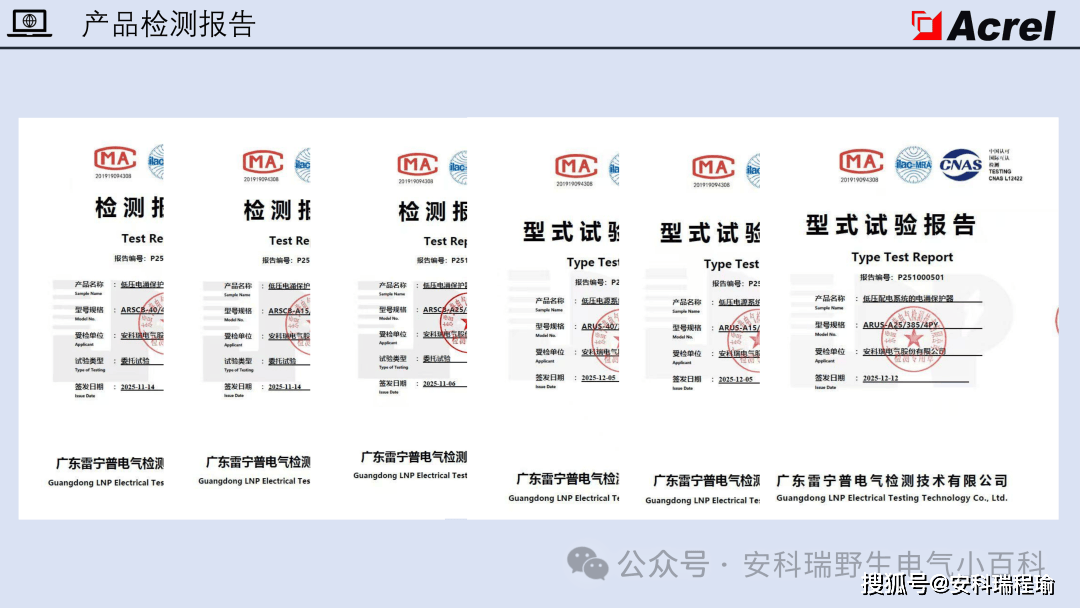Image resolution: width=1080 pixels, height=608 pixels.
Task: Click the model number starting ARSCB-A15
Action: coord(289,311)
